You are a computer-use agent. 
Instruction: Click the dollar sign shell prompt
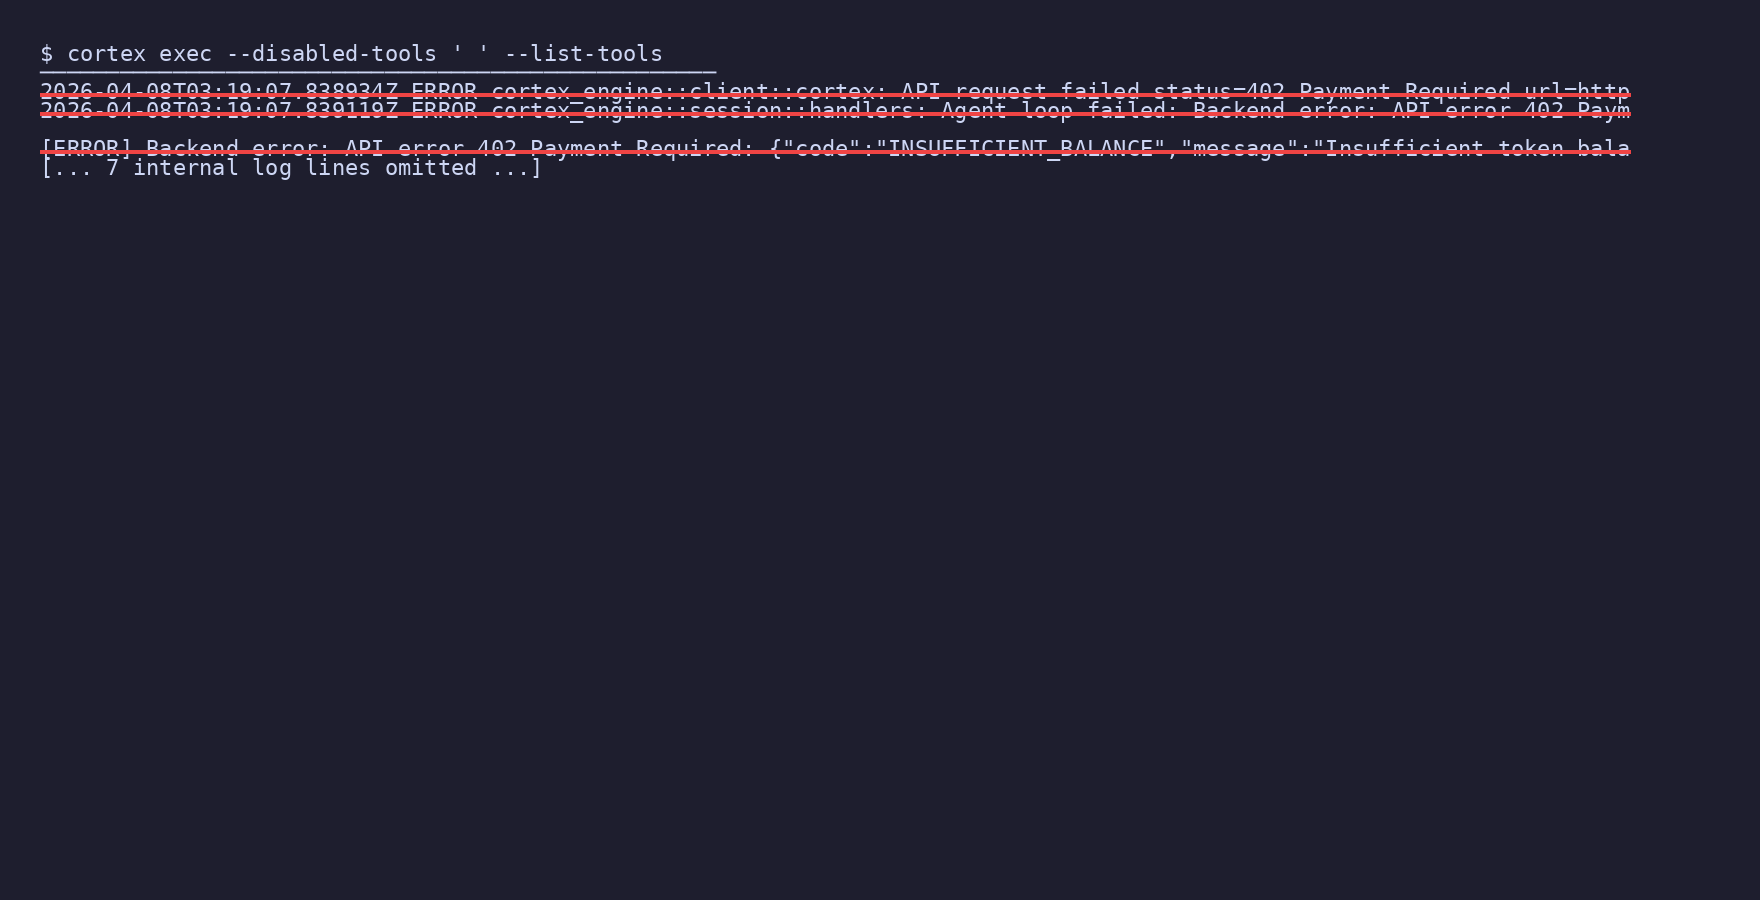click(46, 54)
